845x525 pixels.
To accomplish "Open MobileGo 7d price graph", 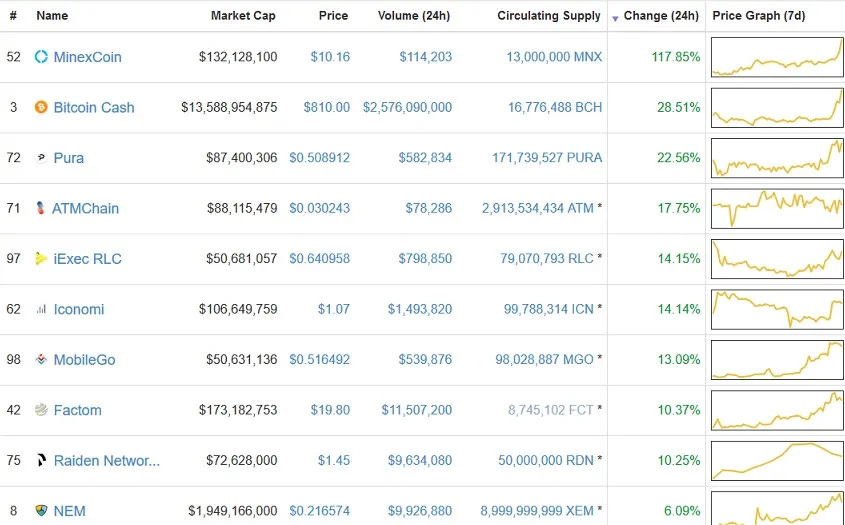I will pos(777,360).
